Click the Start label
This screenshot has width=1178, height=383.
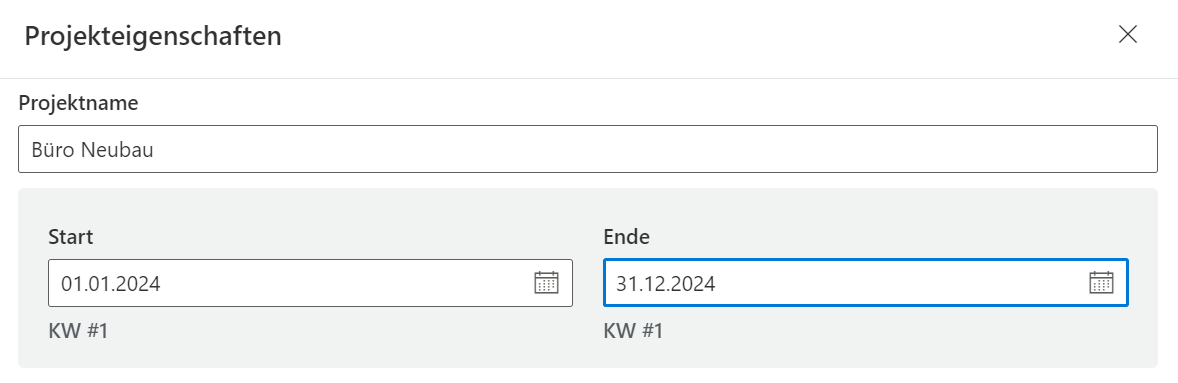pos(71,237)
